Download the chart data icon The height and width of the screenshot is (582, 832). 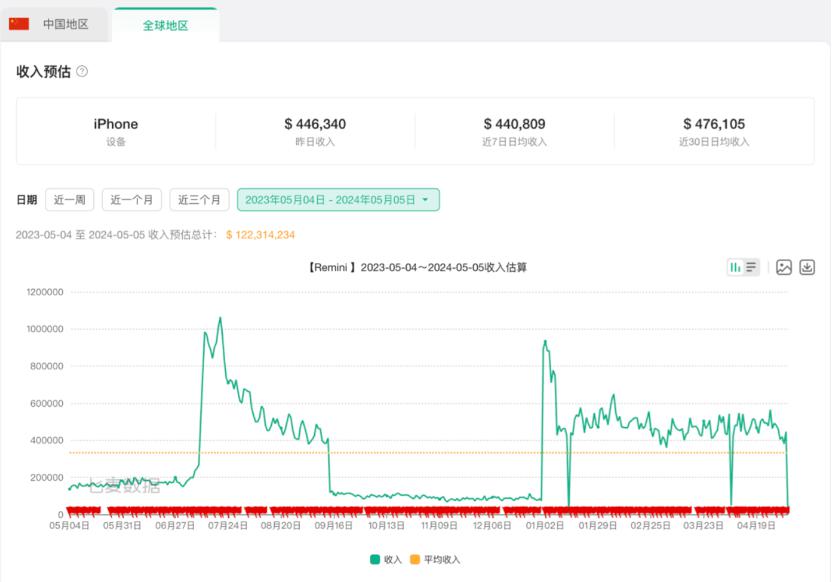[807, 267]
